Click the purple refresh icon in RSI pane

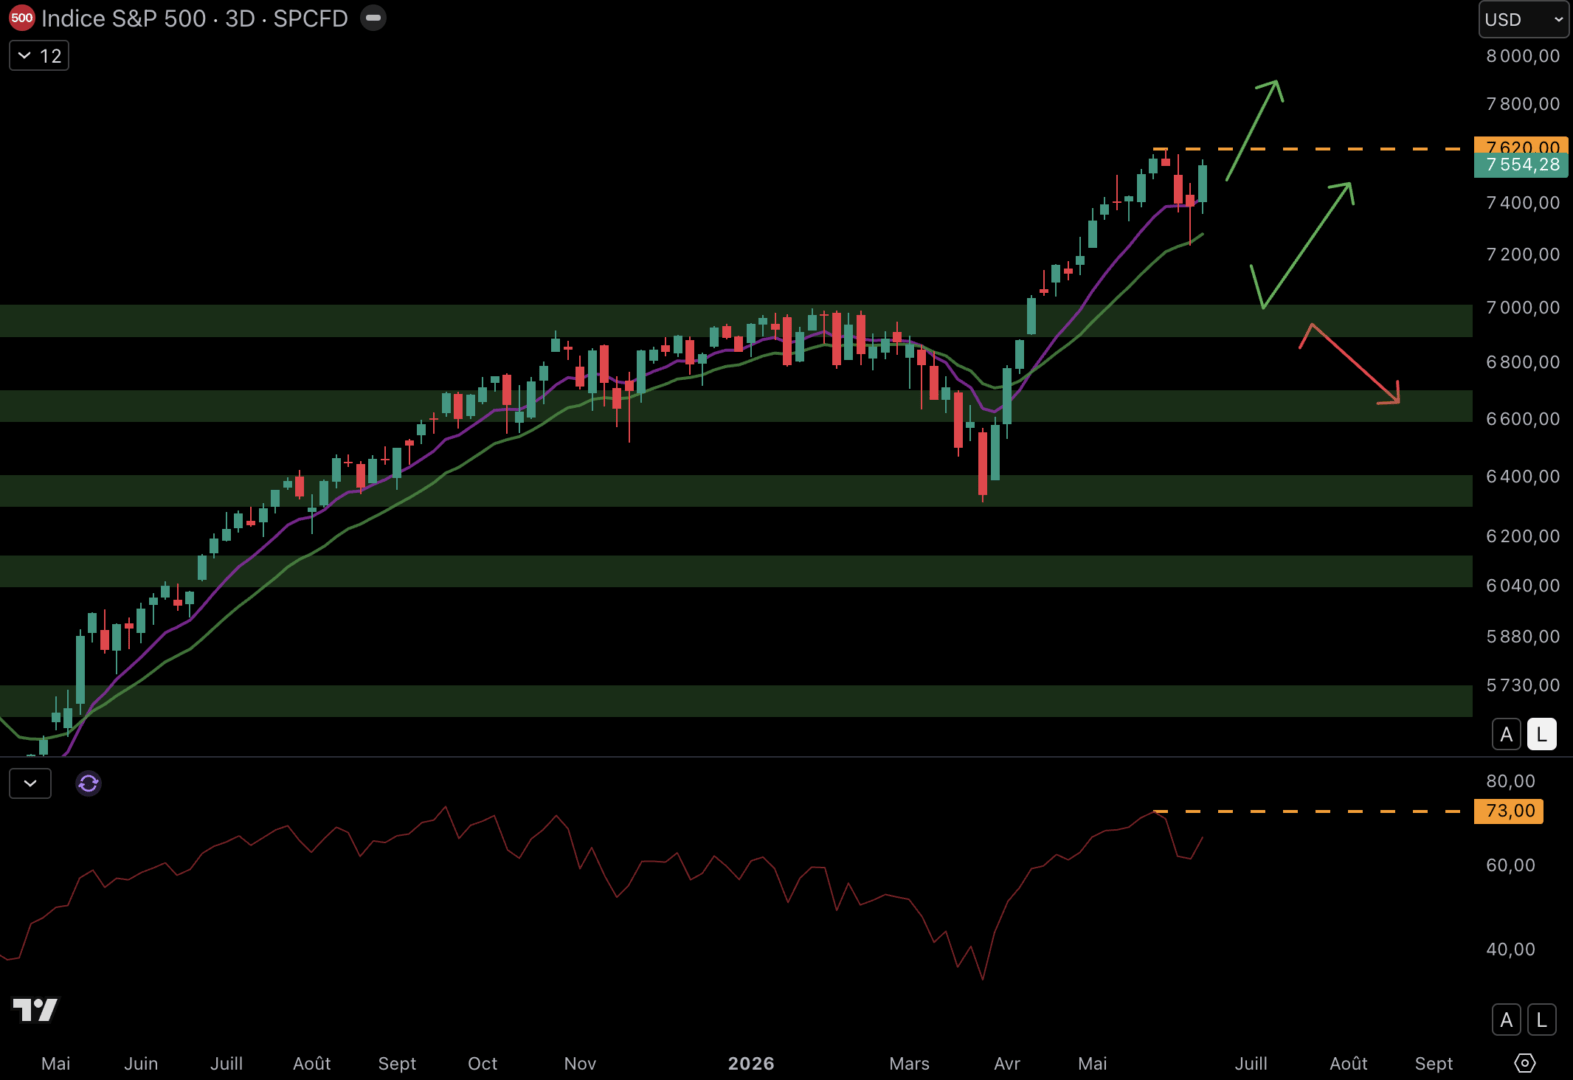pyautogui.click(x=88, y=783)
